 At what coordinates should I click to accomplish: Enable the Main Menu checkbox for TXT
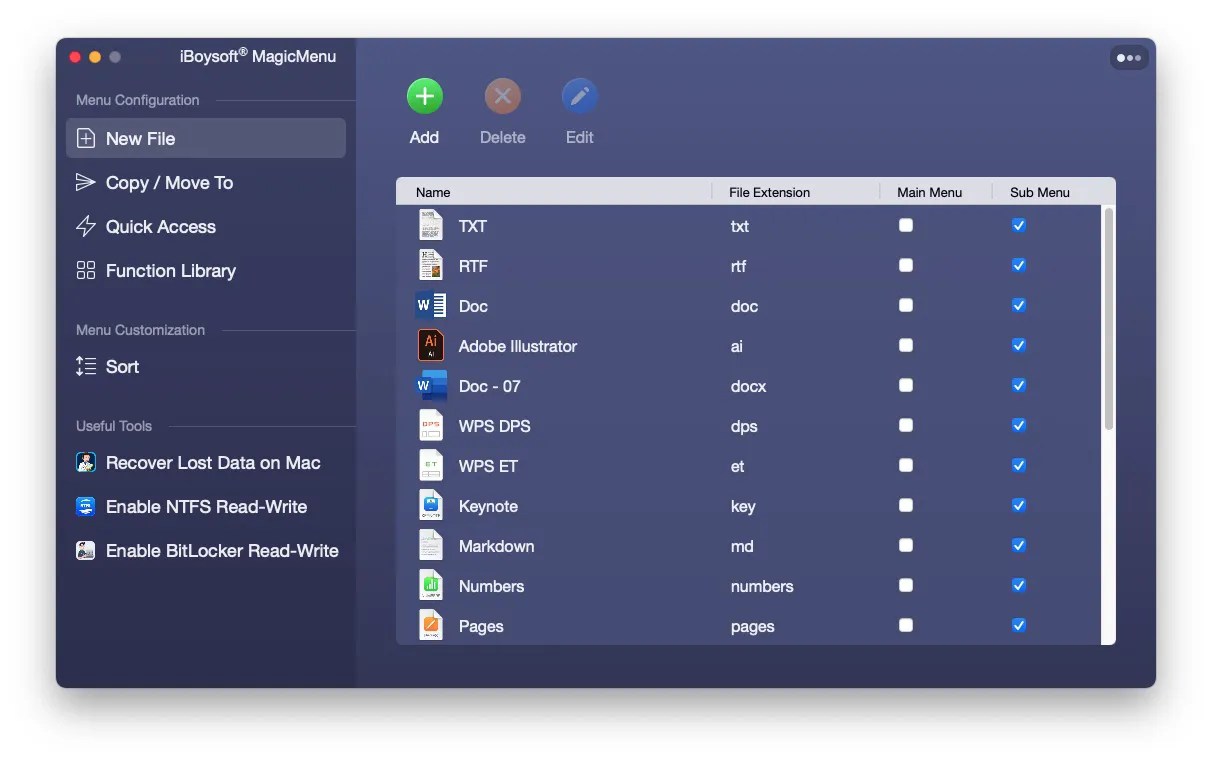[x=906, y=225]
